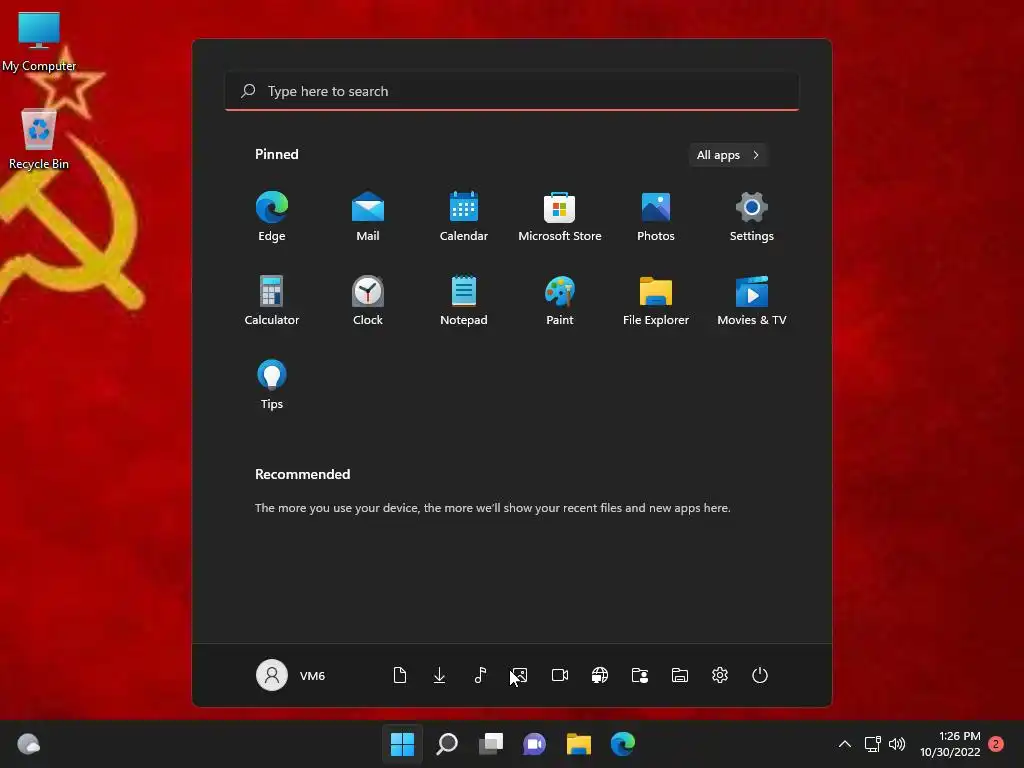Open Chat app on the taskbar
This screenshot has height=768, width=1024.
pos(534,744)
